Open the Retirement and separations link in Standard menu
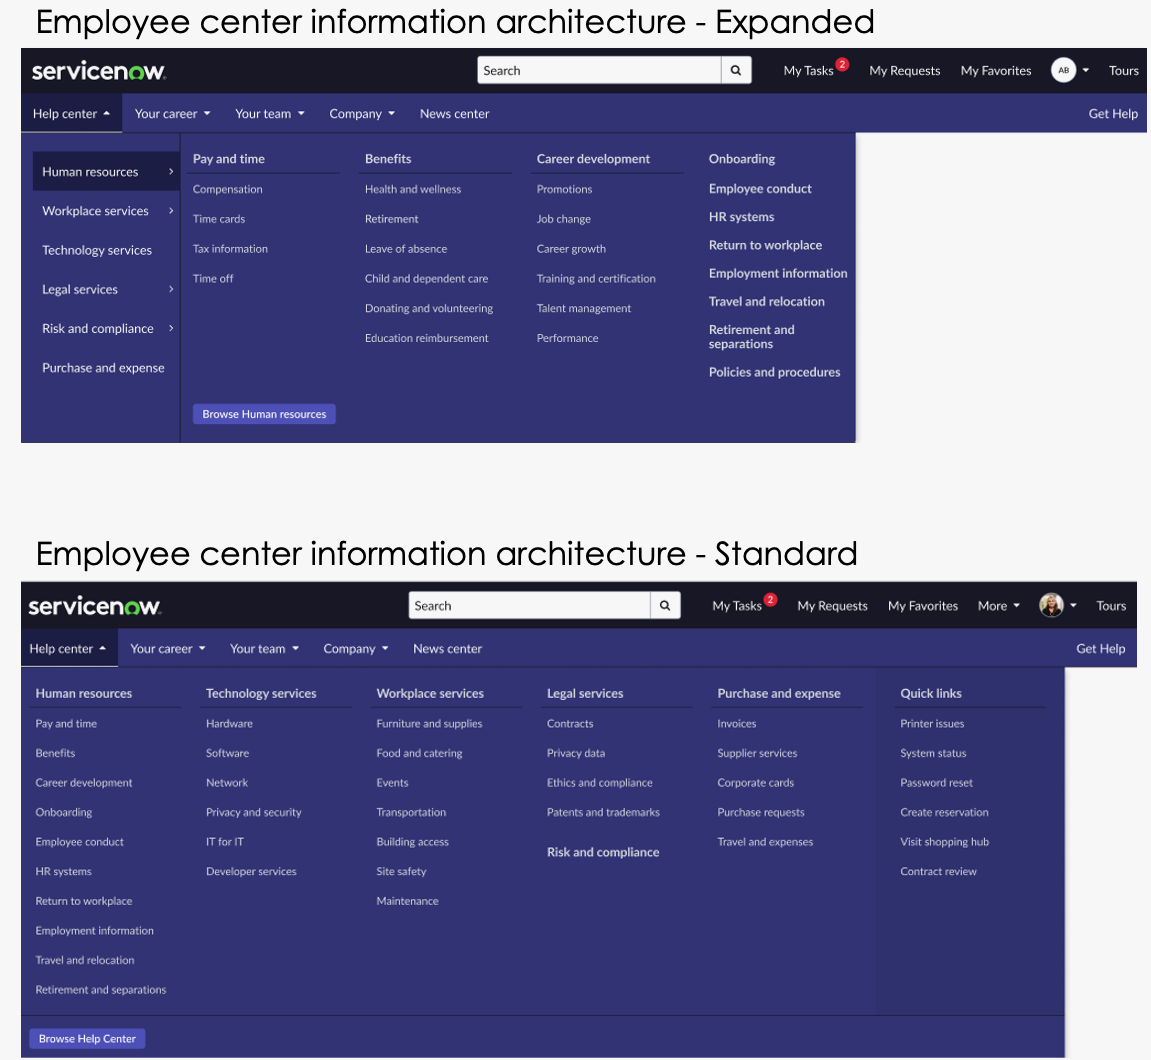The width and height of the screenshot is (1151, 1060). (x=101, y=990)
